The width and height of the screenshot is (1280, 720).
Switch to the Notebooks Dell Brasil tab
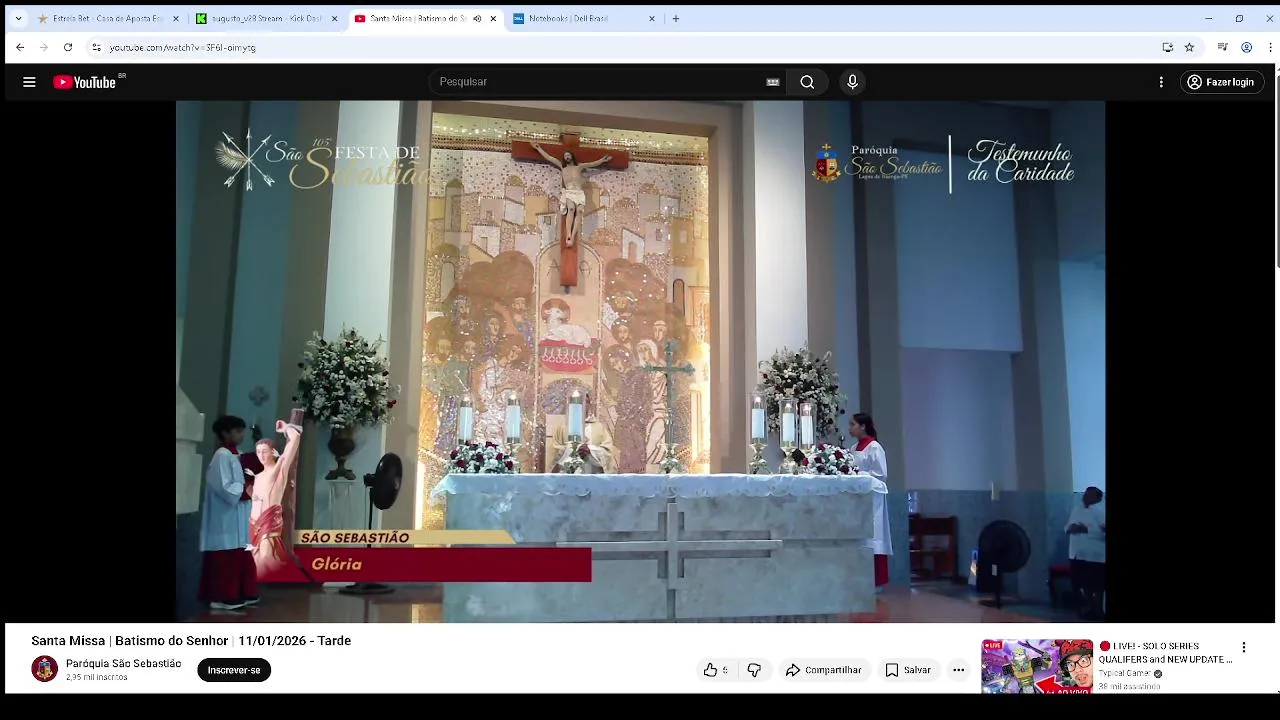(585, 18)
